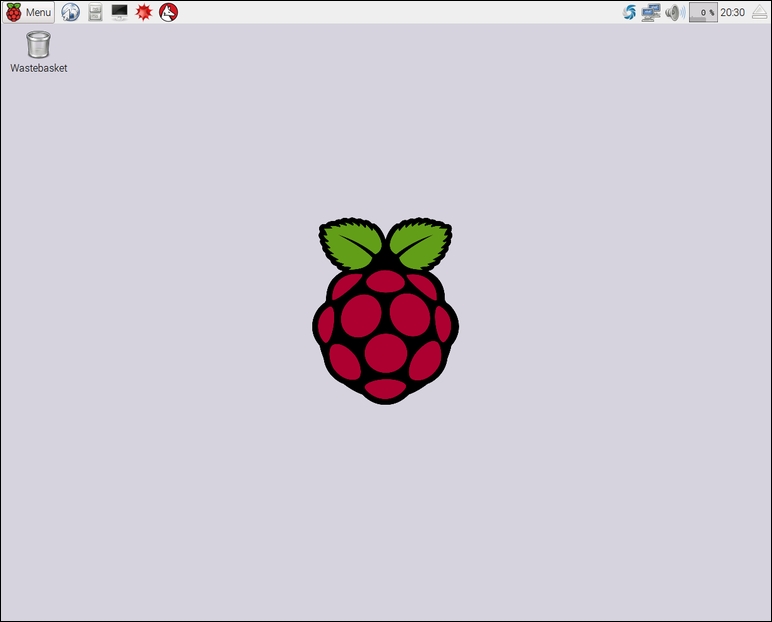Click the blue swirl tray icon
Image resolution: width=772 pixels, height=622 pixels.
pyautogui.click(x=629, y=12)
